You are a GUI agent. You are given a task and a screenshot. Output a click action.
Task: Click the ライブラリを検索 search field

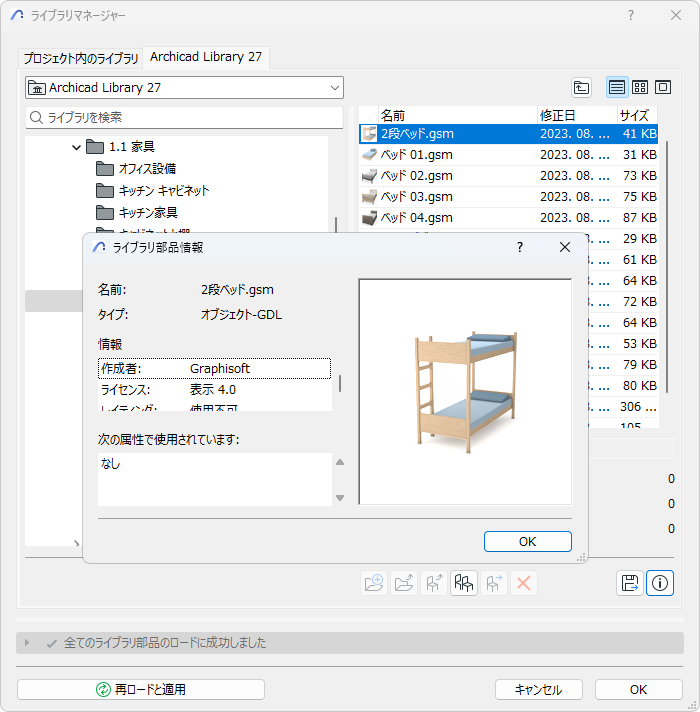184,118
